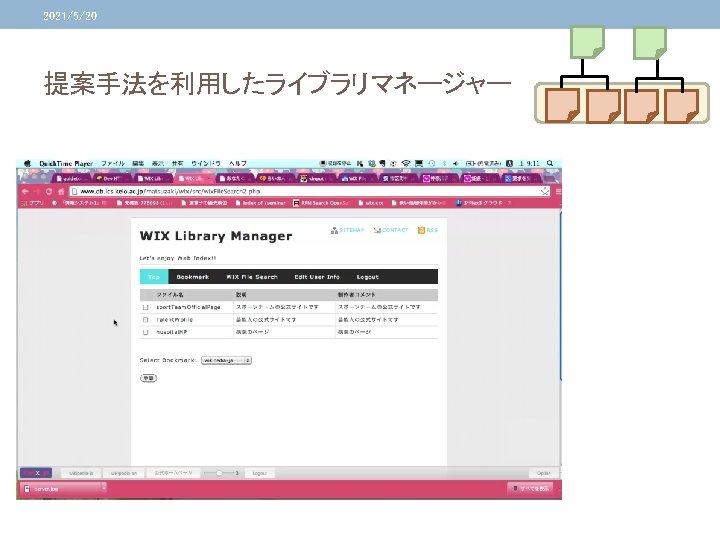This screenshot has width=720, height=540.
Task: Click the hospitalHP file name
Action: coord(172,332)
